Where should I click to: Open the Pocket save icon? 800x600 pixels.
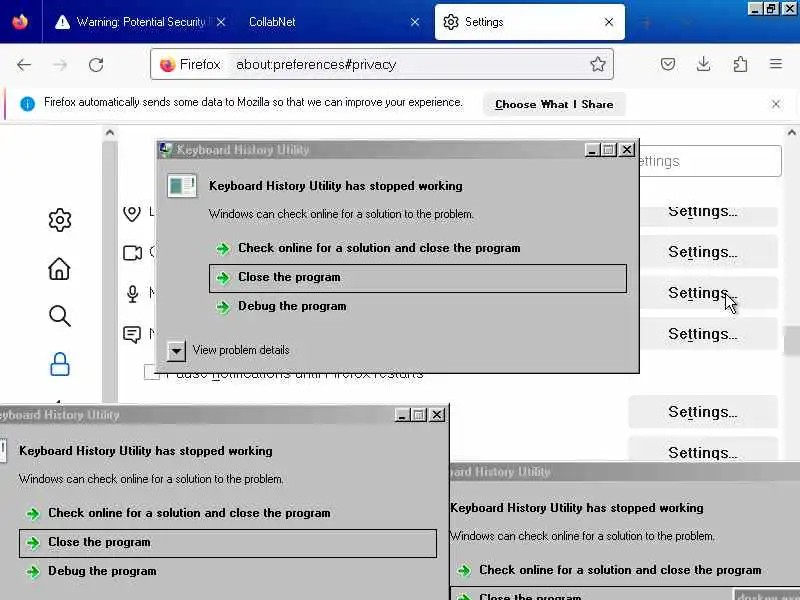pyautogui.click(x=668, y=64)
